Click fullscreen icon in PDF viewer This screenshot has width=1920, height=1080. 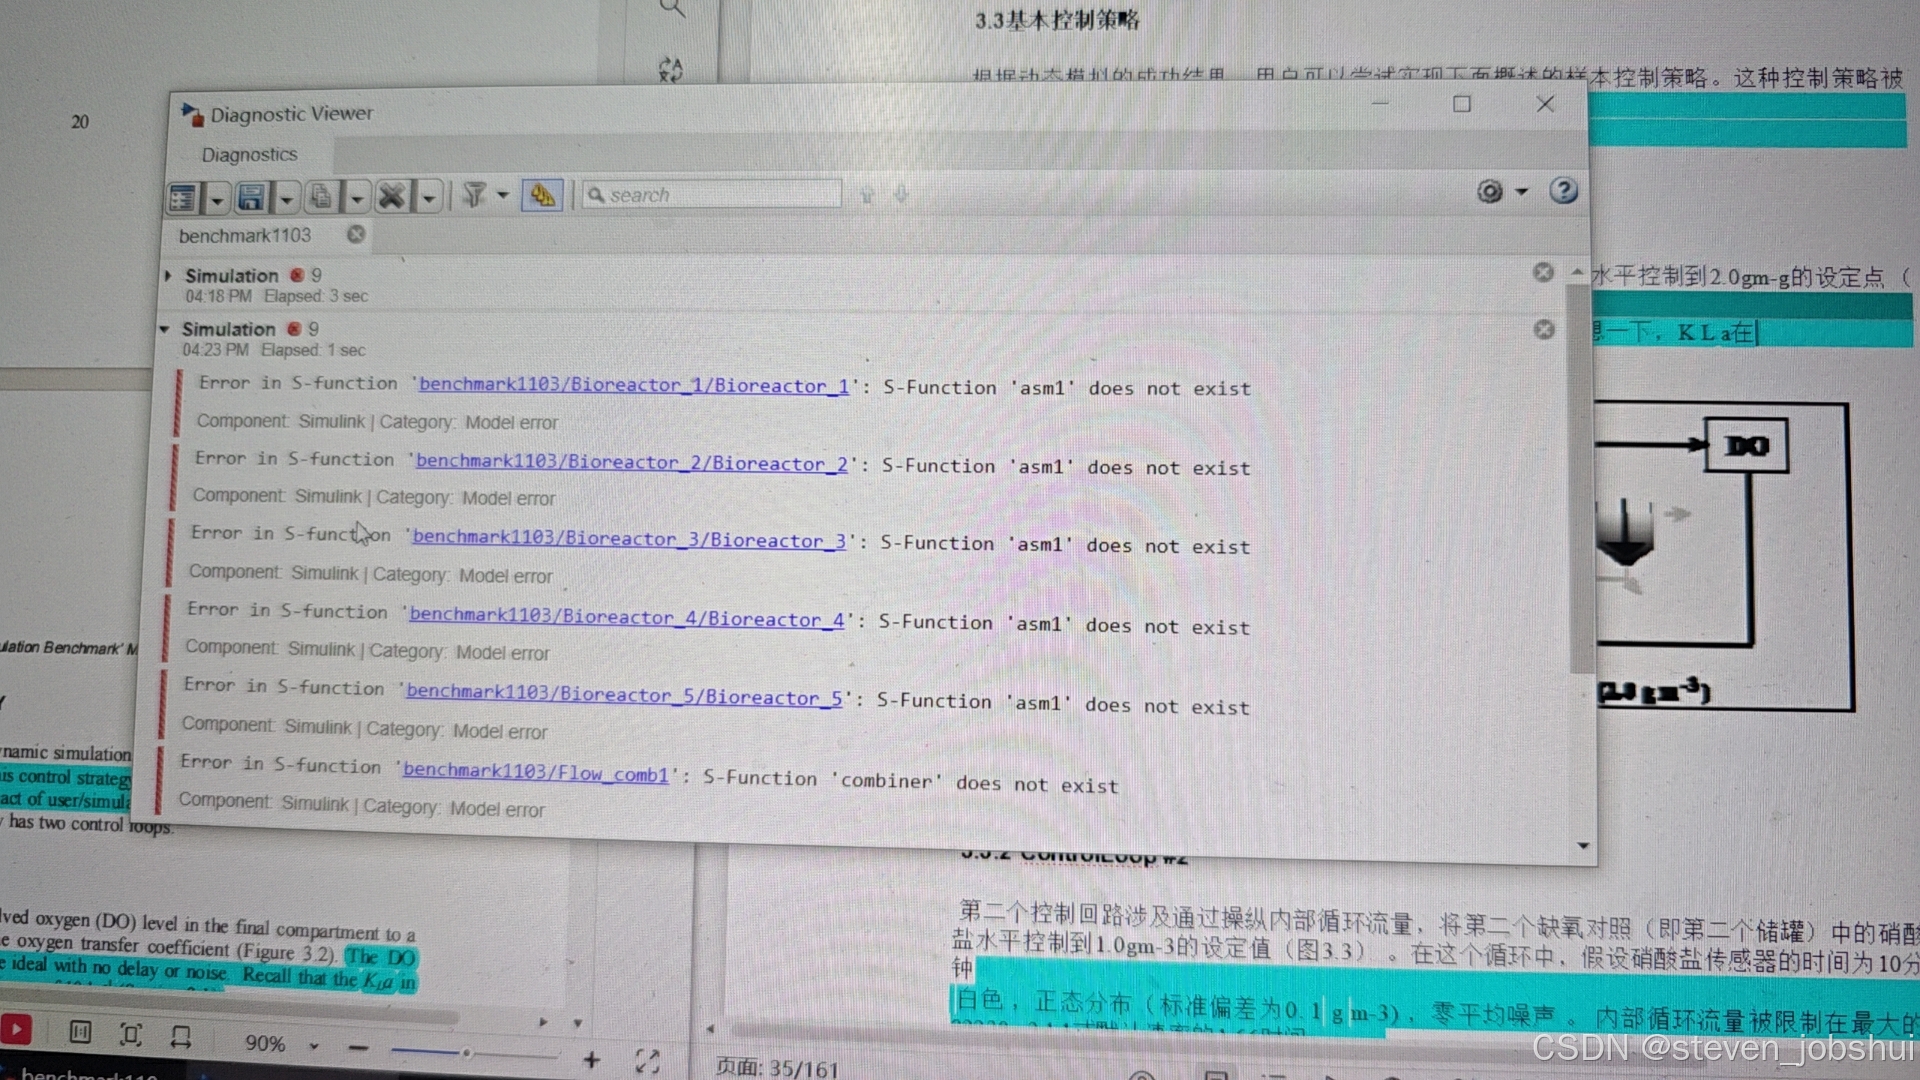(x=647, y=1061)
